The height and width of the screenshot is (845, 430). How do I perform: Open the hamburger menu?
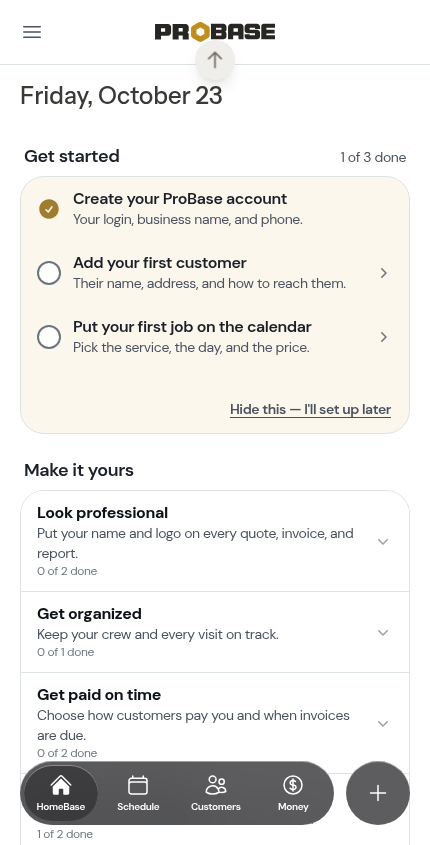(32, 32)
